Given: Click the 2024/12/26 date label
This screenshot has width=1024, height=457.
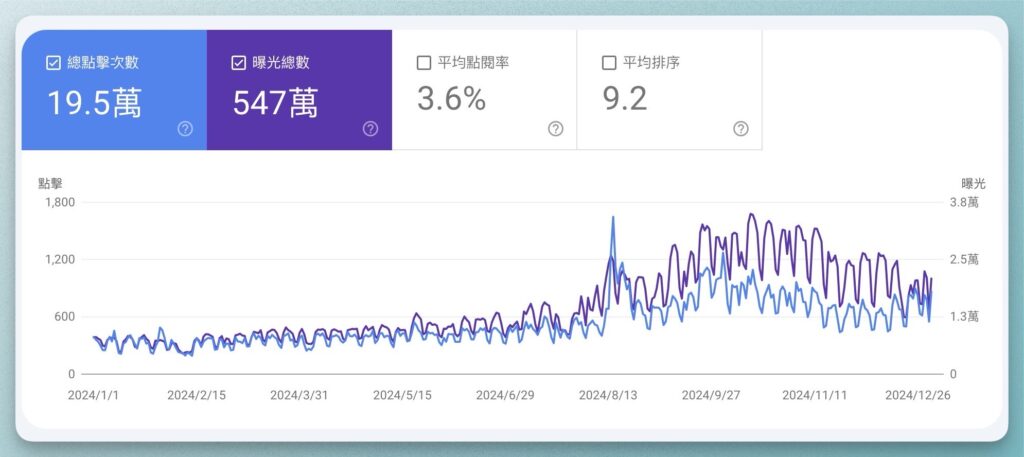Looking at the screenshot, I should (x=918, y=396).
